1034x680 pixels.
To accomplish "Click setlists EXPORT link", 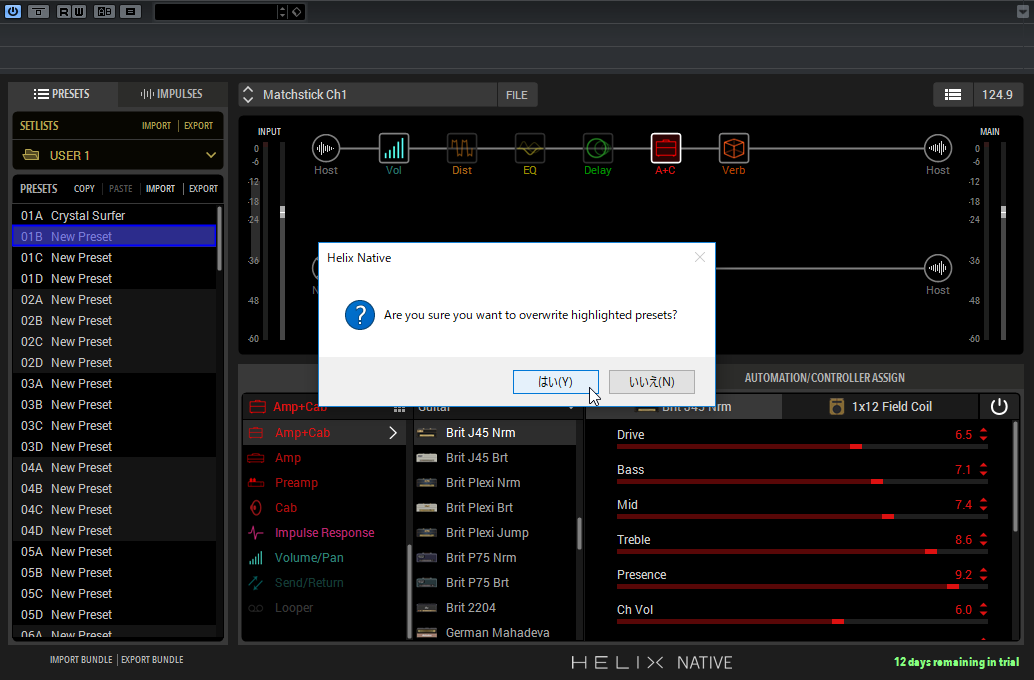I will click(x=198, y=125).
